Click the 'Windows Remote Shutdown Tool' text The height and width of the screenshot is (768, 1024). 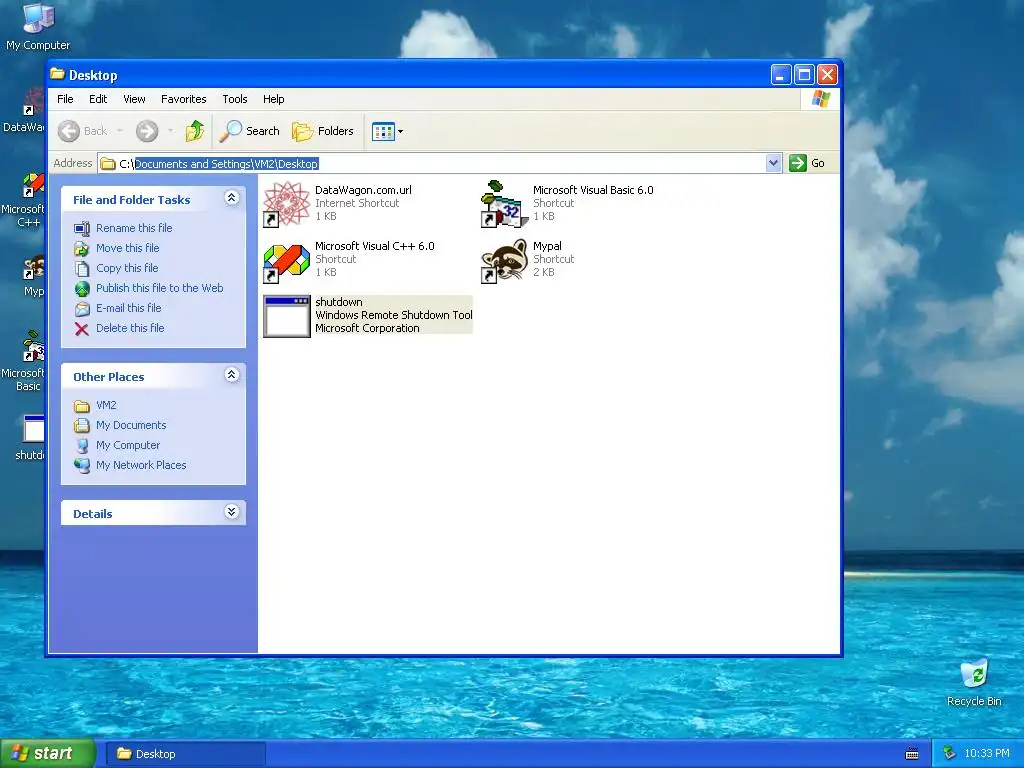[x=393, y=315]
